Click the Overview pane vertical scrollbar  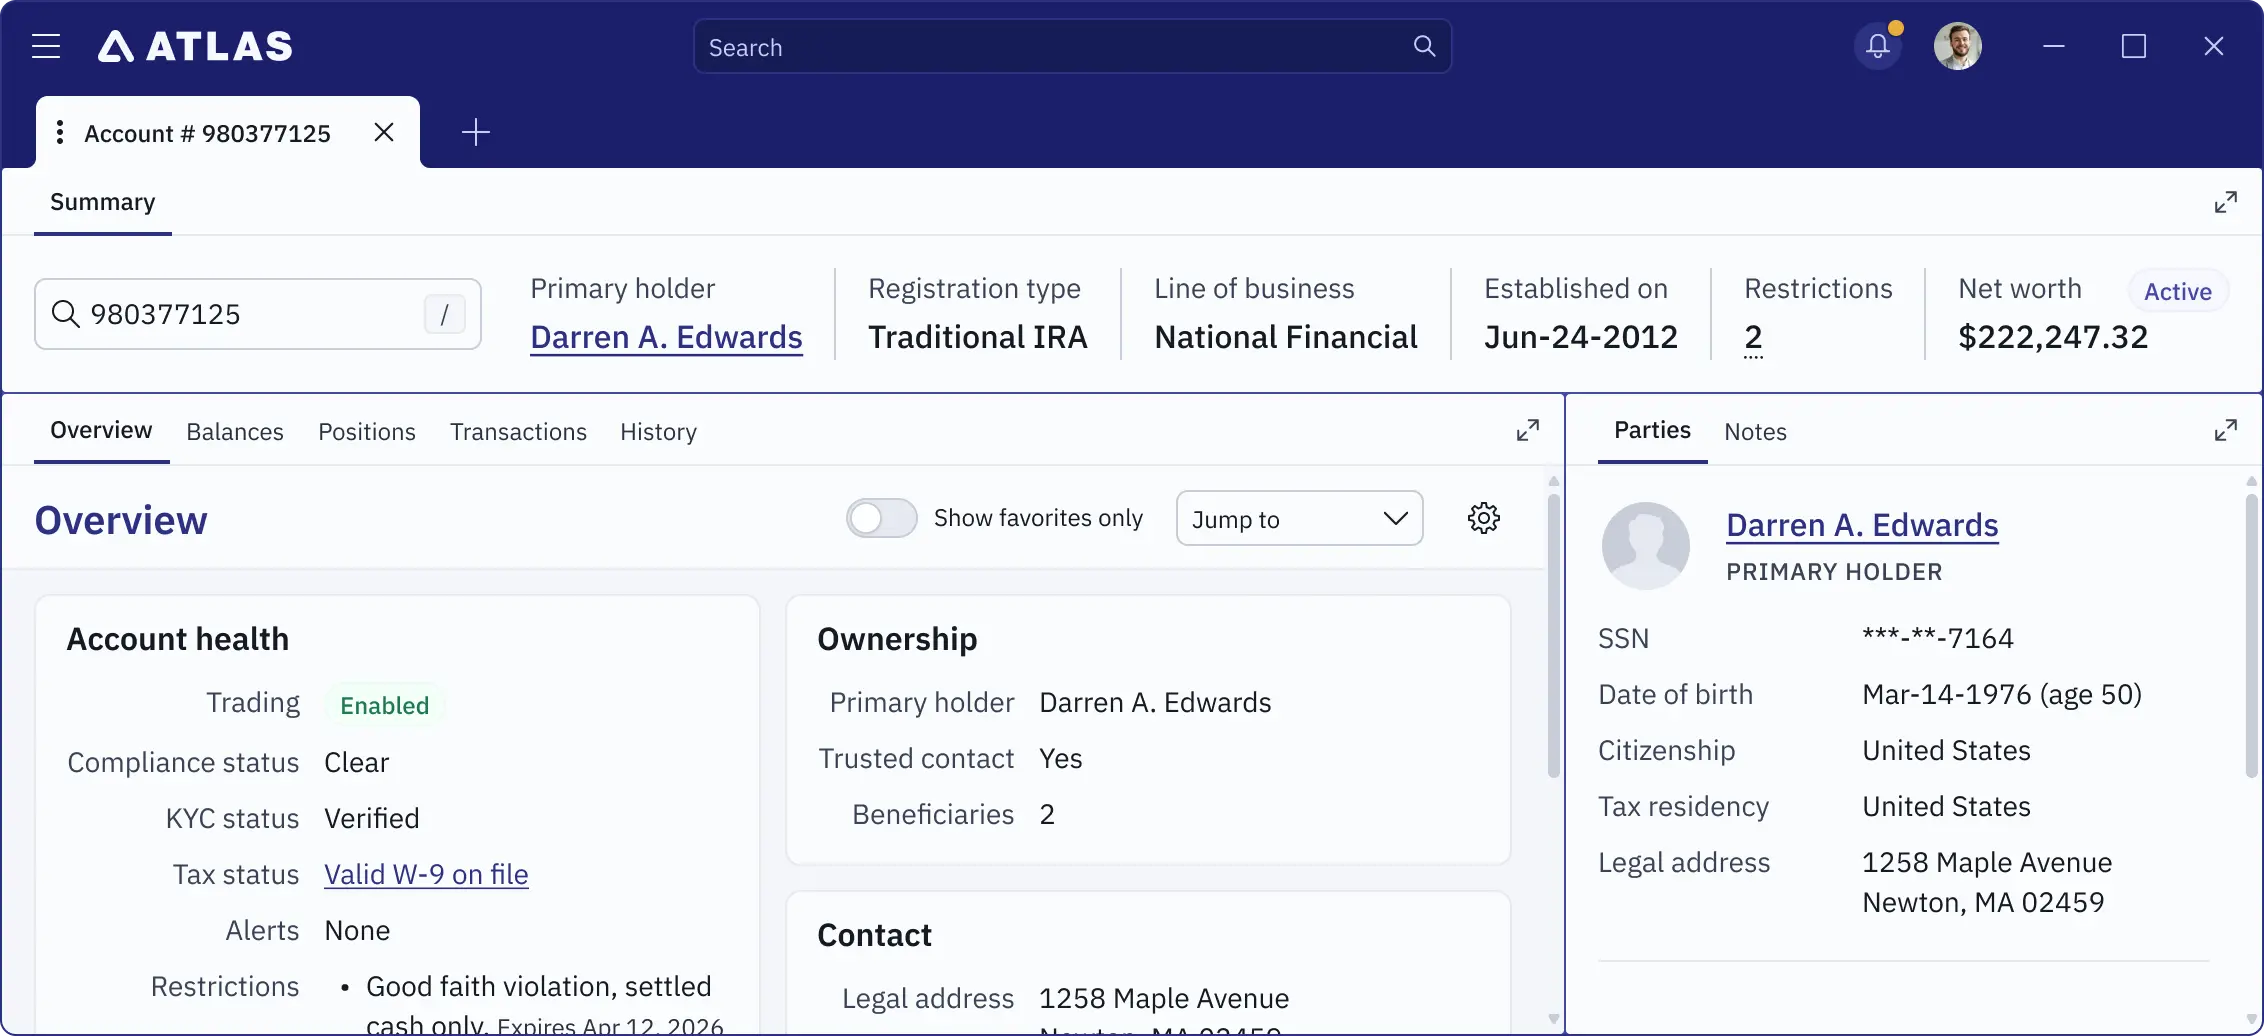pos(1553,634)
